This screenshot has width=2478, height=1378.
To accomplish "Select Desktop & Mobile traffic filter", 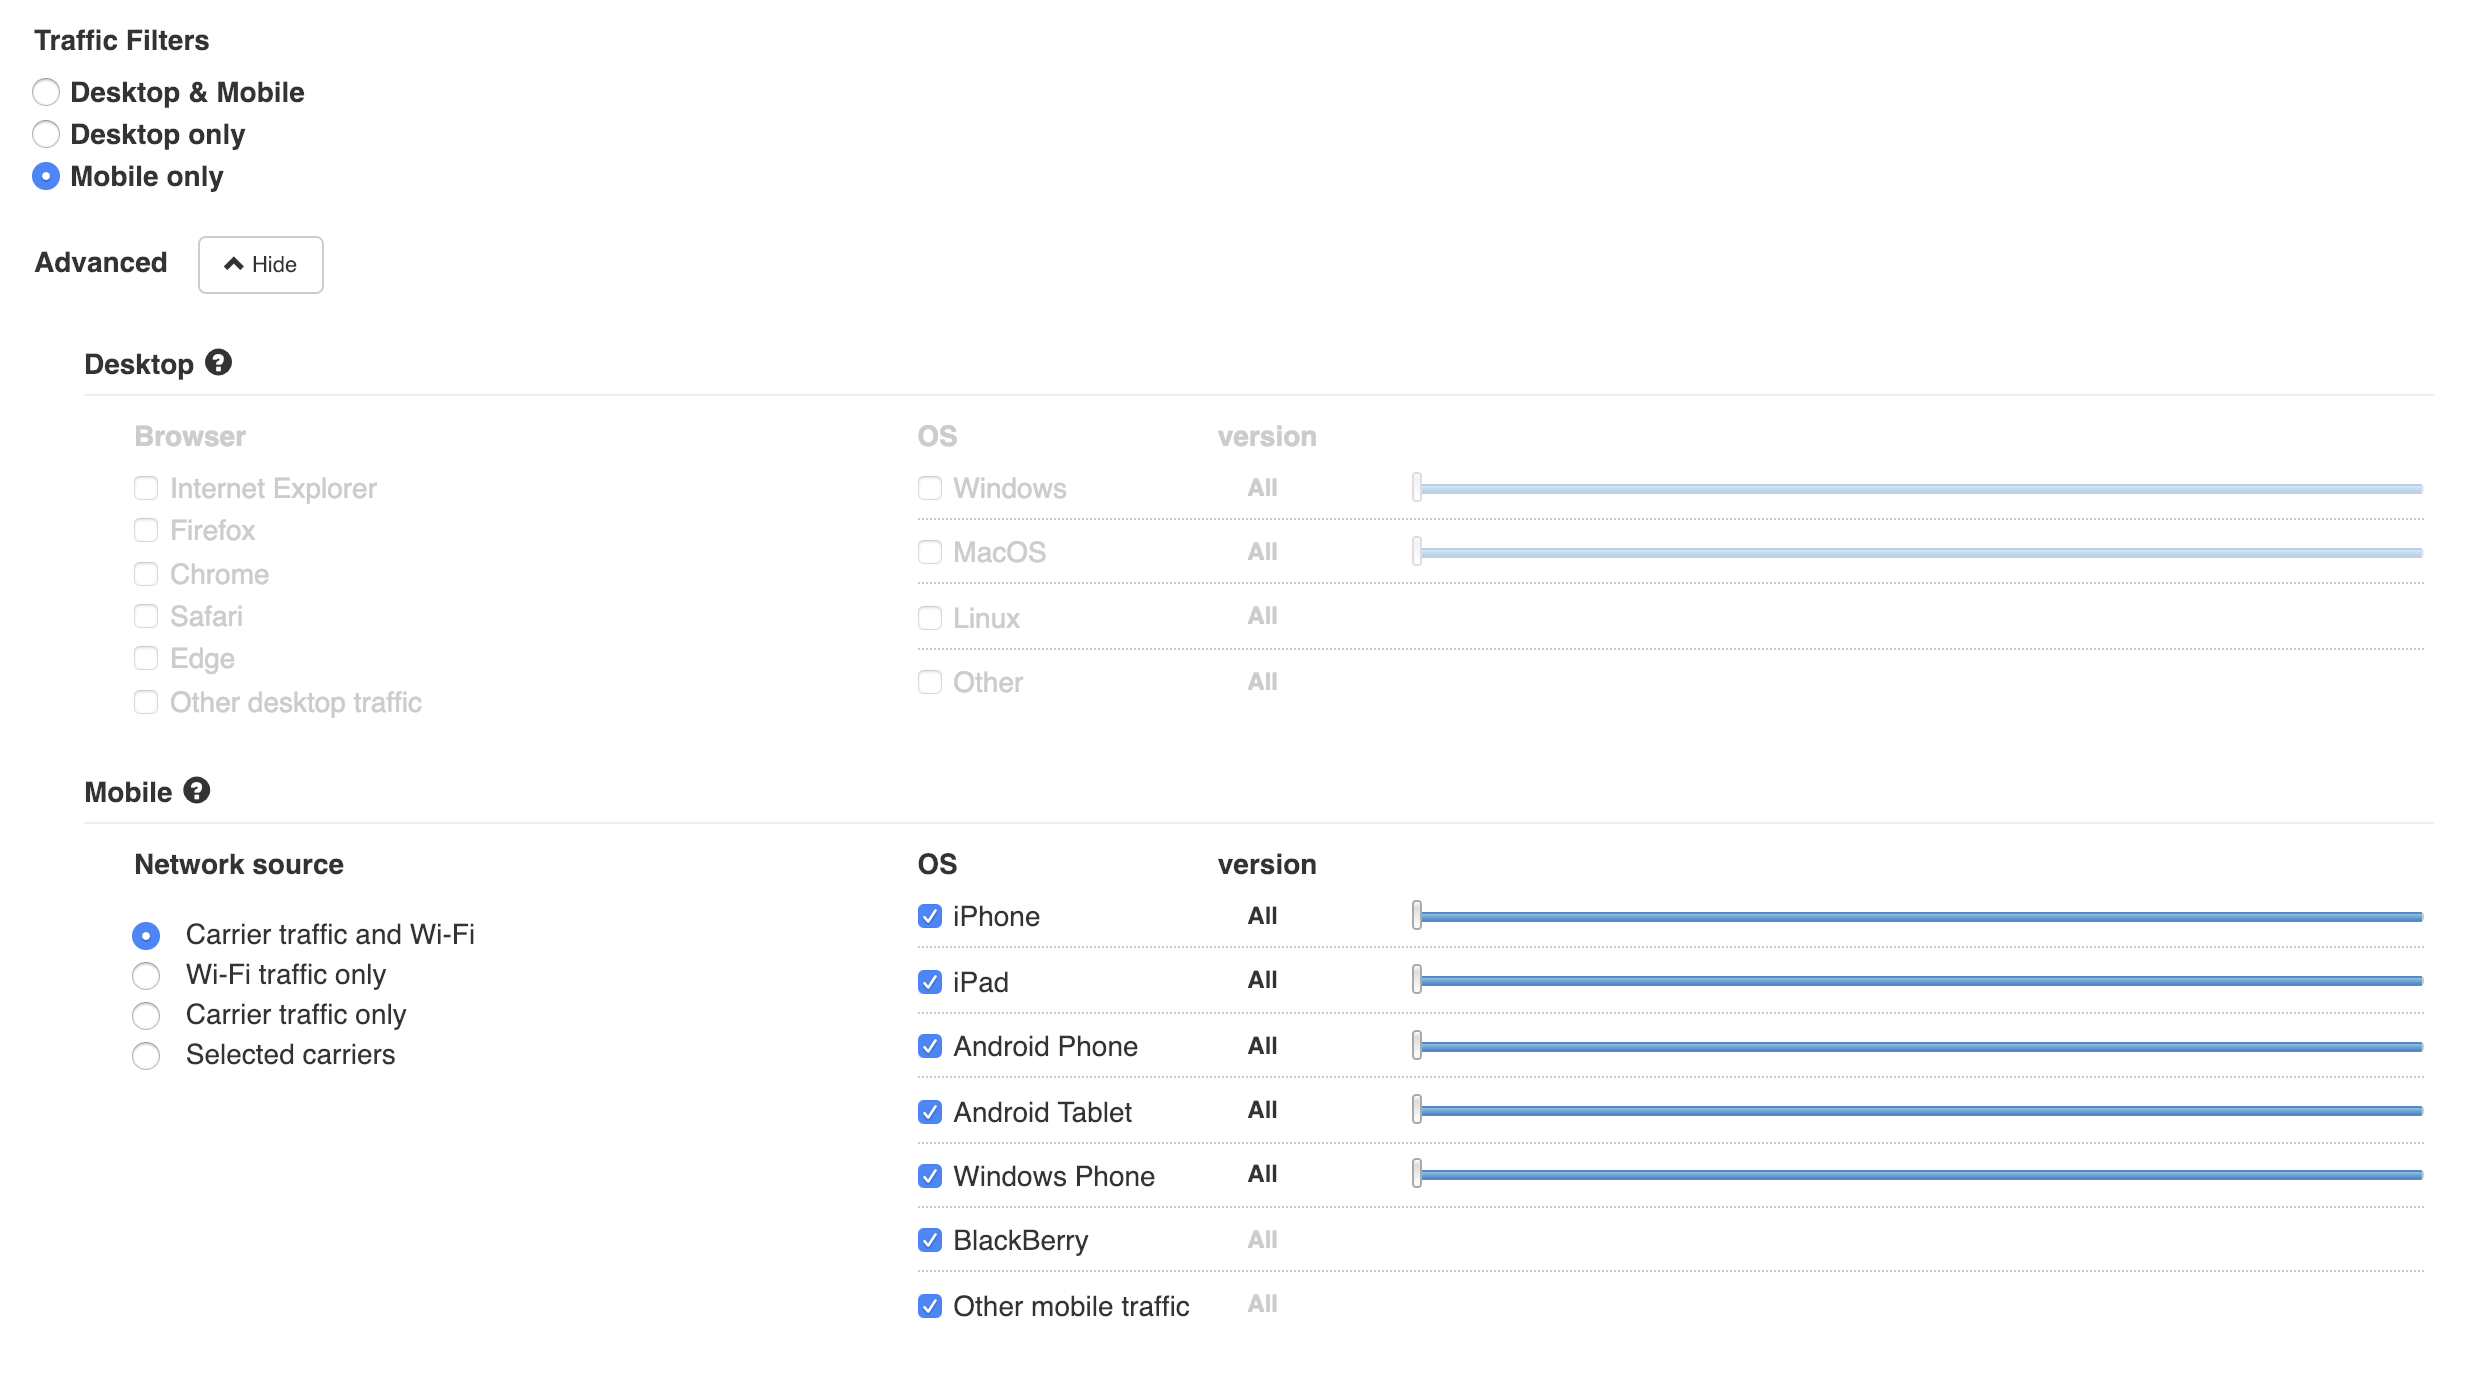I will [x=46, y=92].
